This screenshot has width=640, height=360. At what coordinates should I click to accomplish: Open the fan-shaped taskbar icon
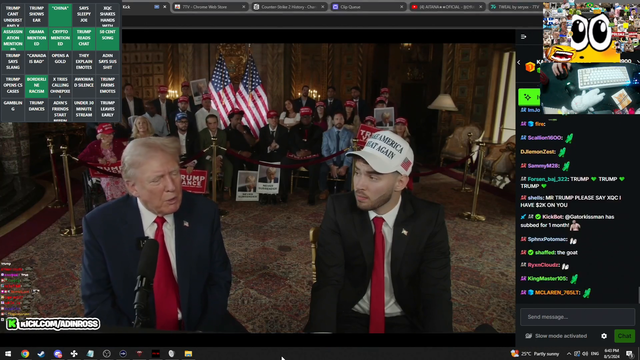click(74, 353)
